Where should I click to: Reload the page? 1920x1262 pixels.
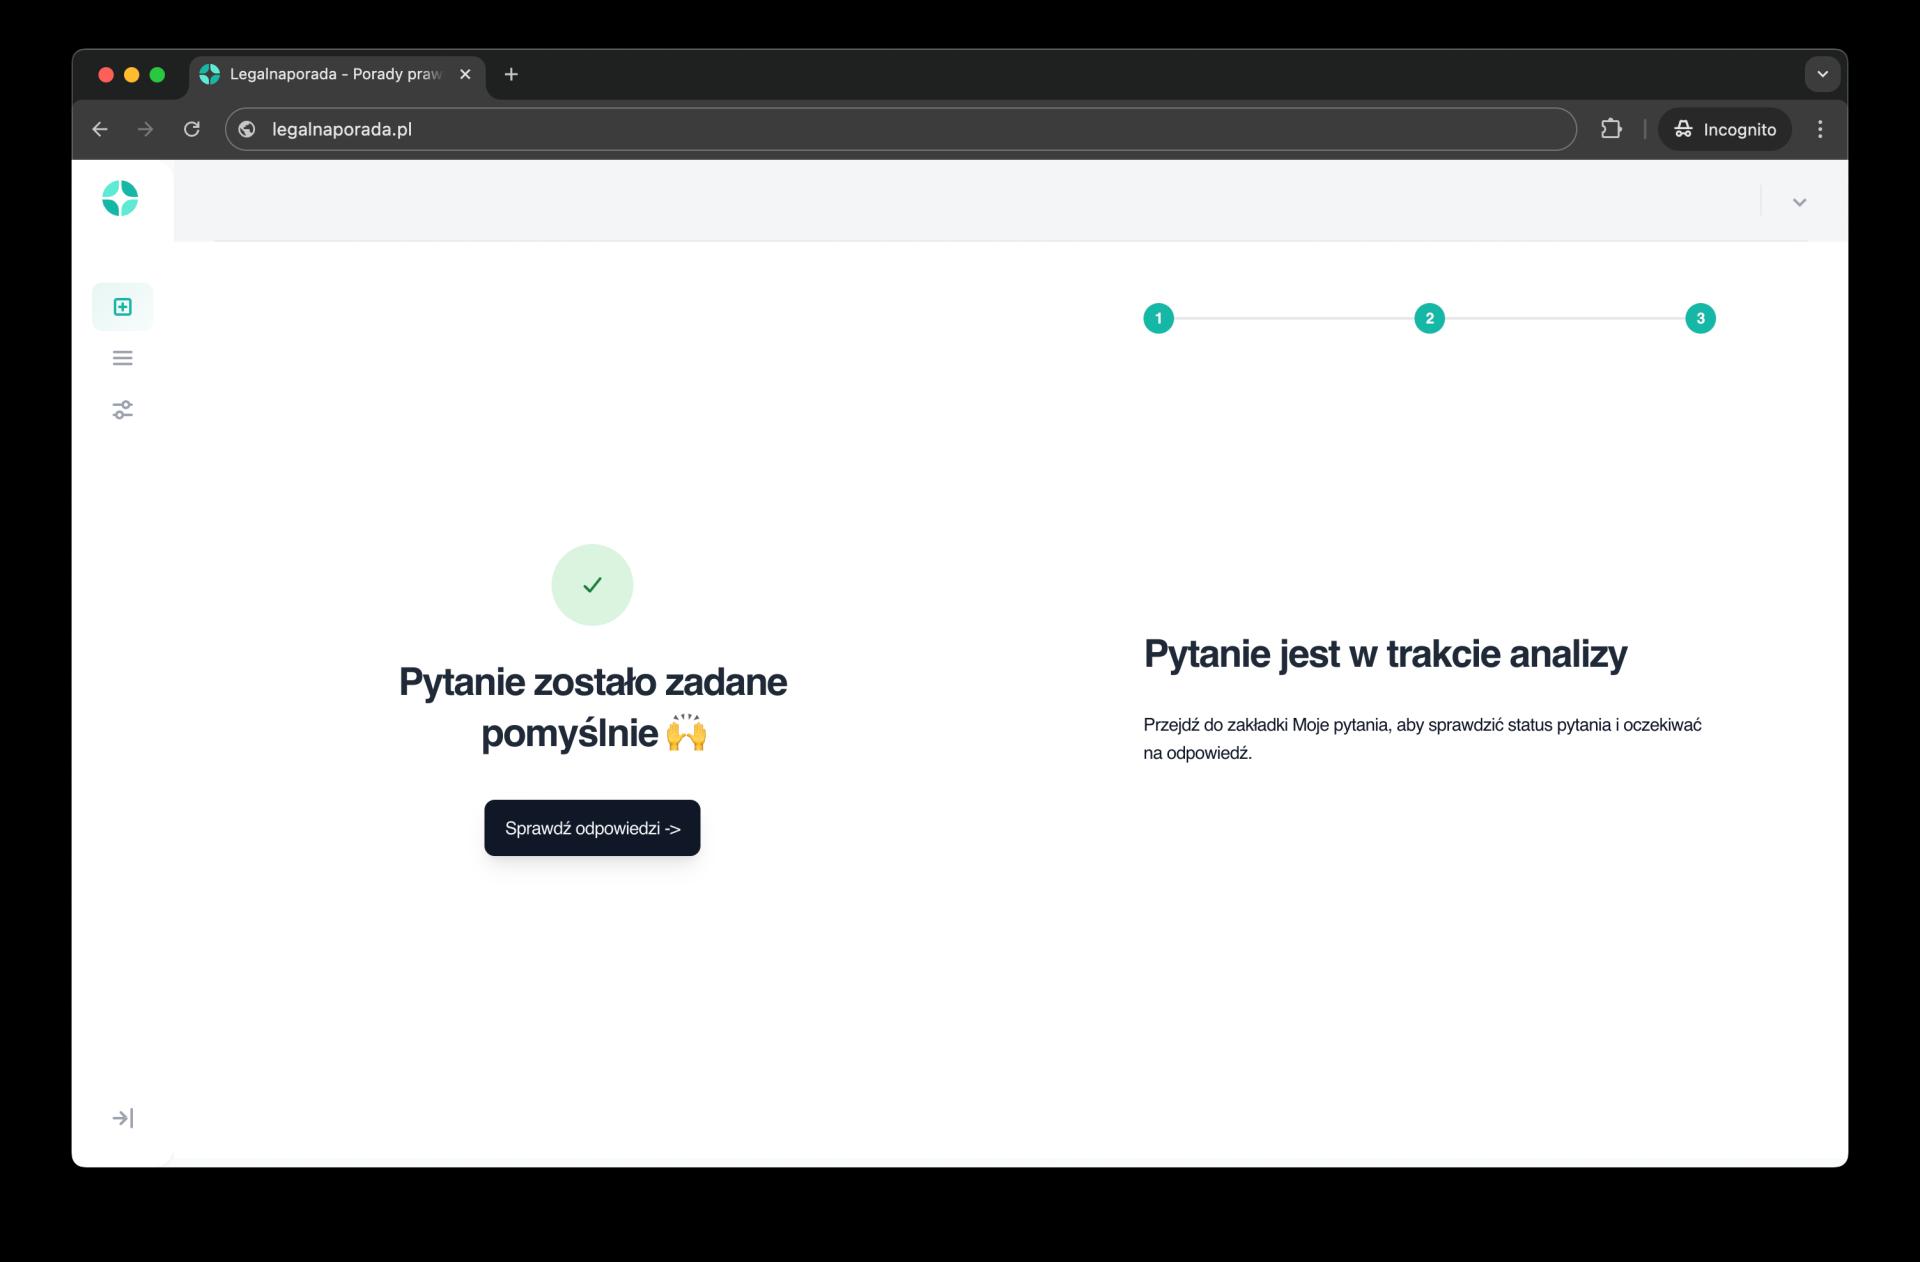pos(192,129)
